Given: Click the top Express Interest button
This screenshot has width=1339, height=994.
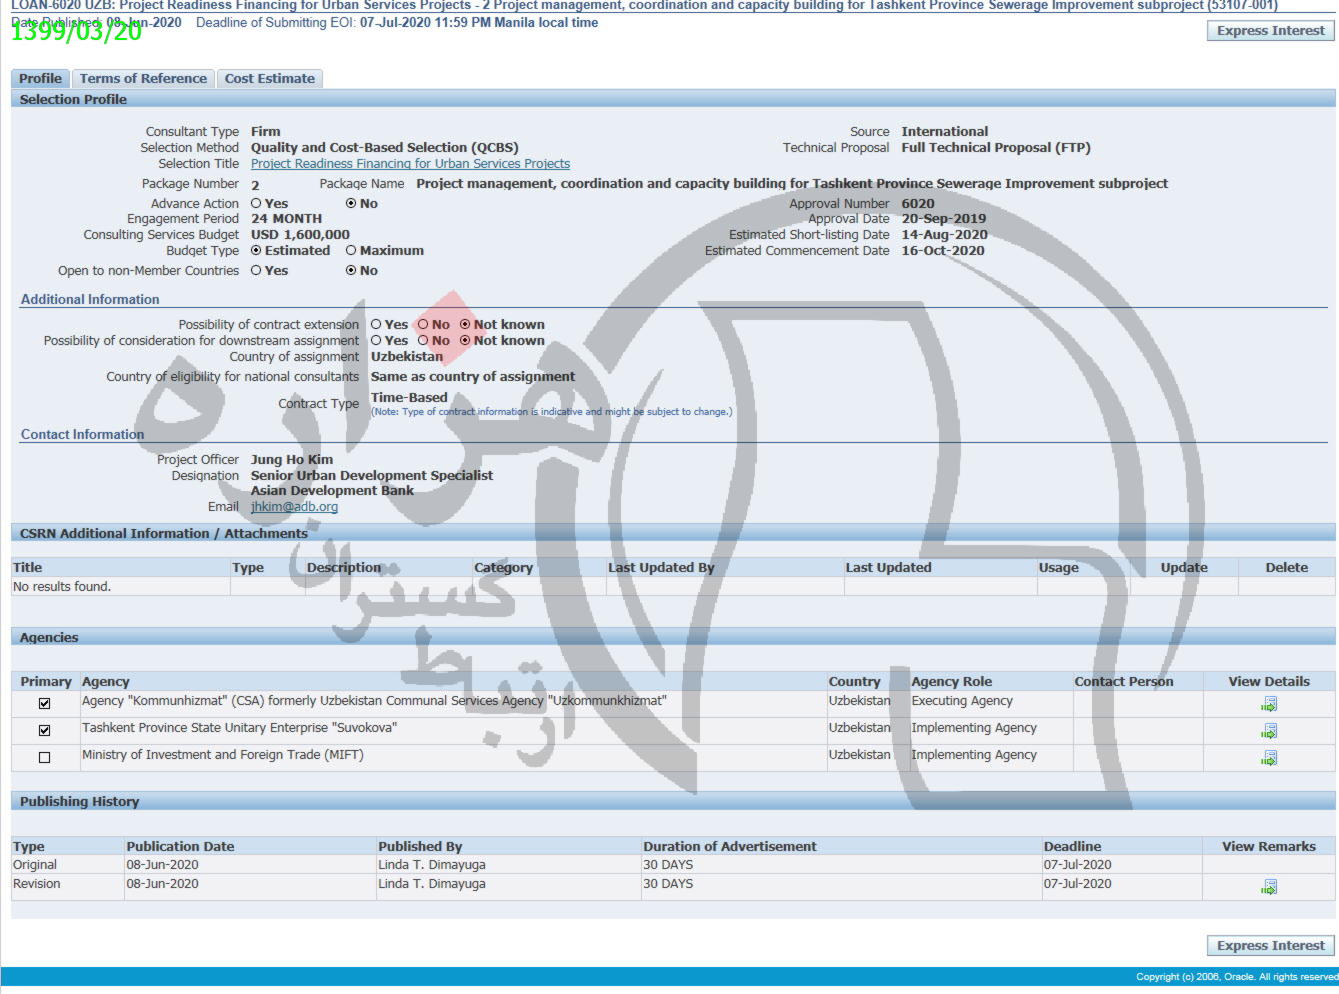Looking at the screenshot, I should (1270, 31).
